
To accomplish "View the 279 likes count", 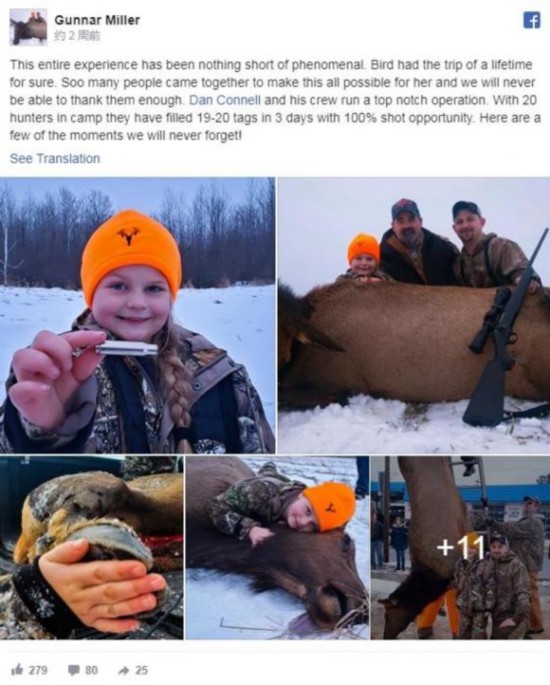I will coord(38,670).
